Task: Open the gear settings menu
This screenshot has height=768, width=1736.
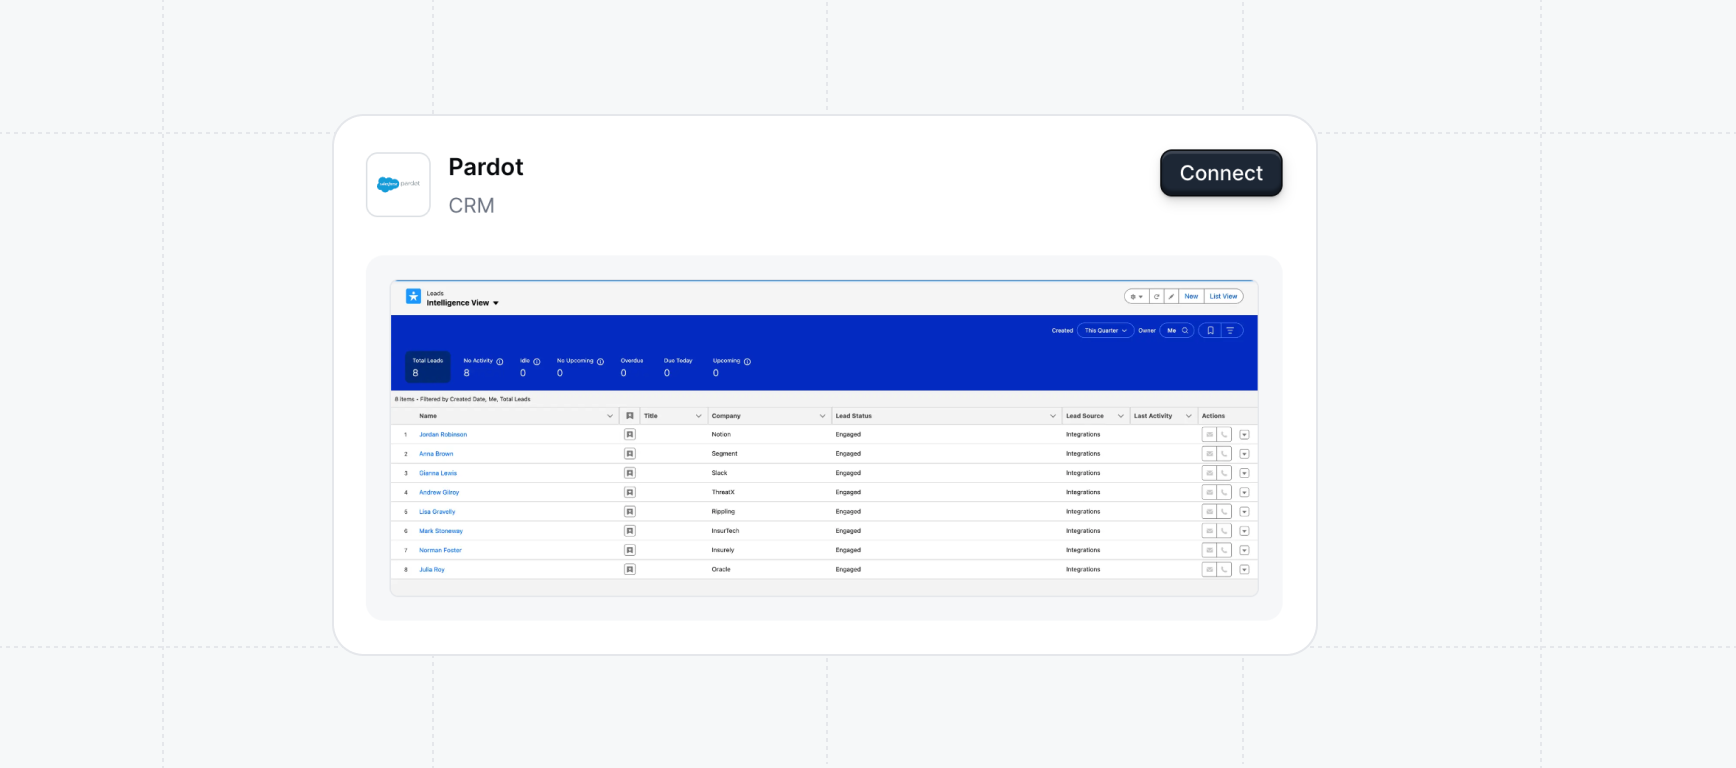Action: click(1136, 296)
